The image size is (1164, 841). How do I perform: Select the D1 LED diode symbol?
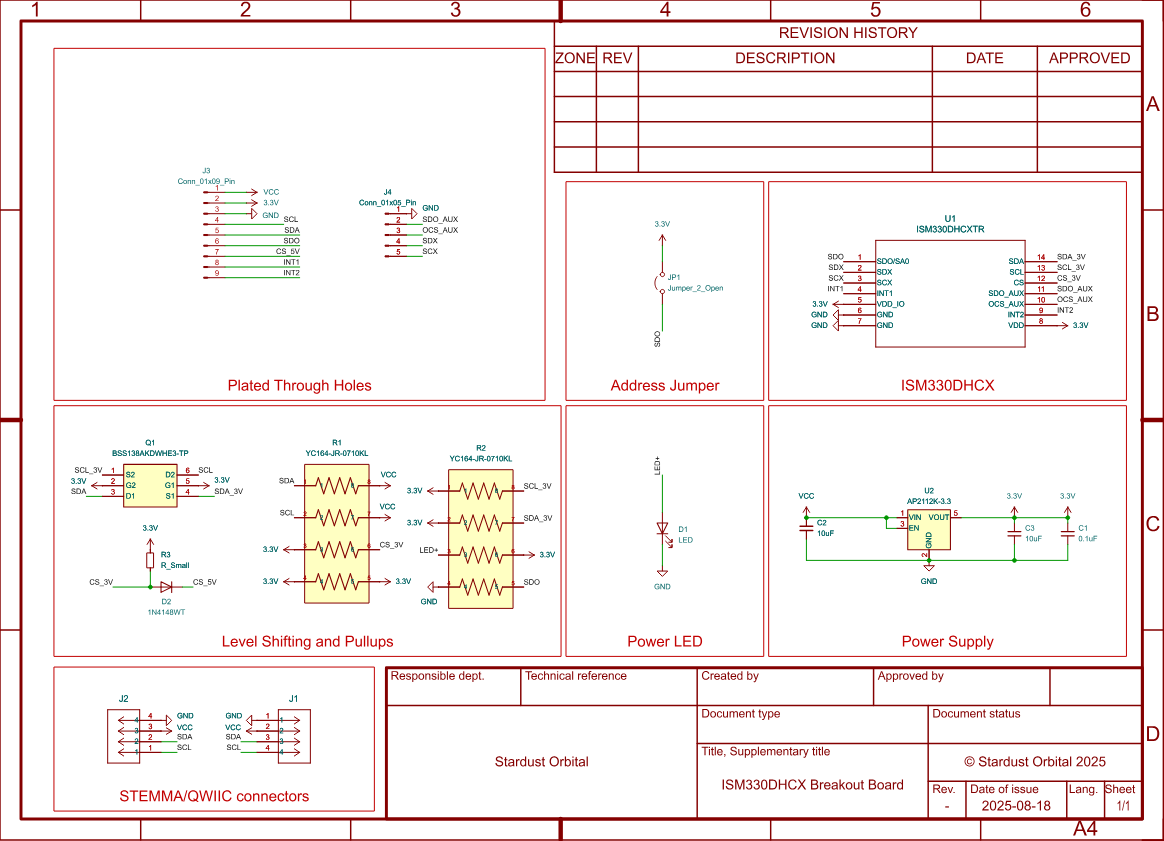coord(661,529)
